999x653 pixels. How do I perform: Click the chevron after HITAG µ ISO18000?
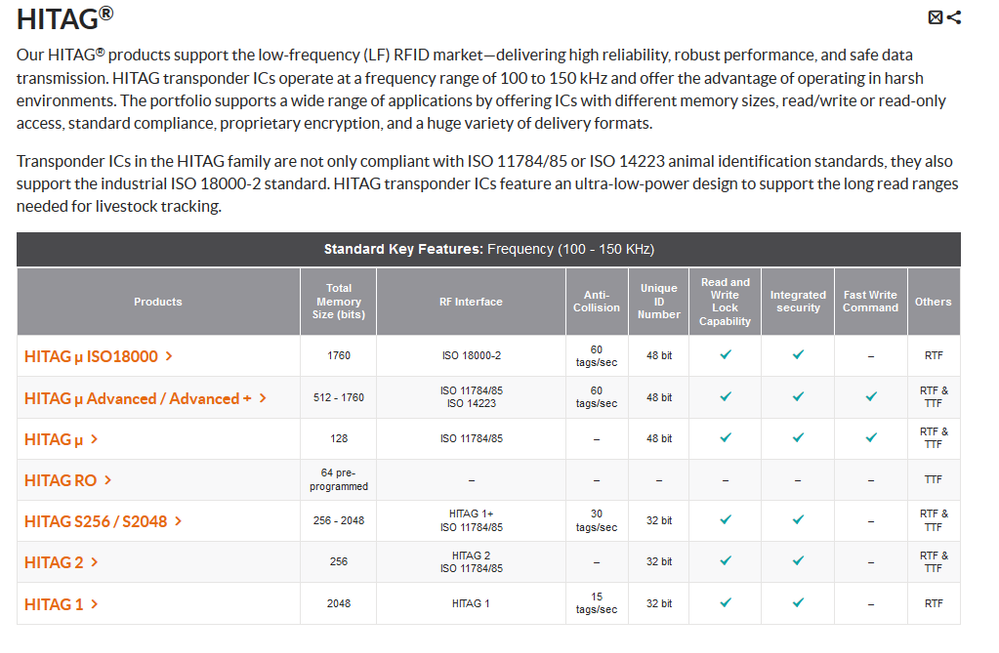tap(169, 356)
